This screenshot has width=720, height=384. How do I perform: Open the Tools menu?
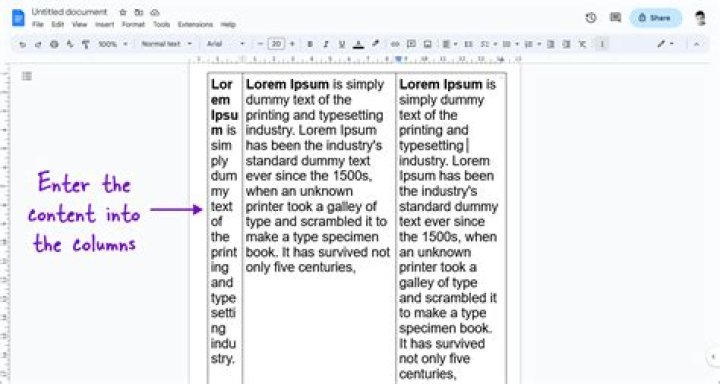pos(161,24)
